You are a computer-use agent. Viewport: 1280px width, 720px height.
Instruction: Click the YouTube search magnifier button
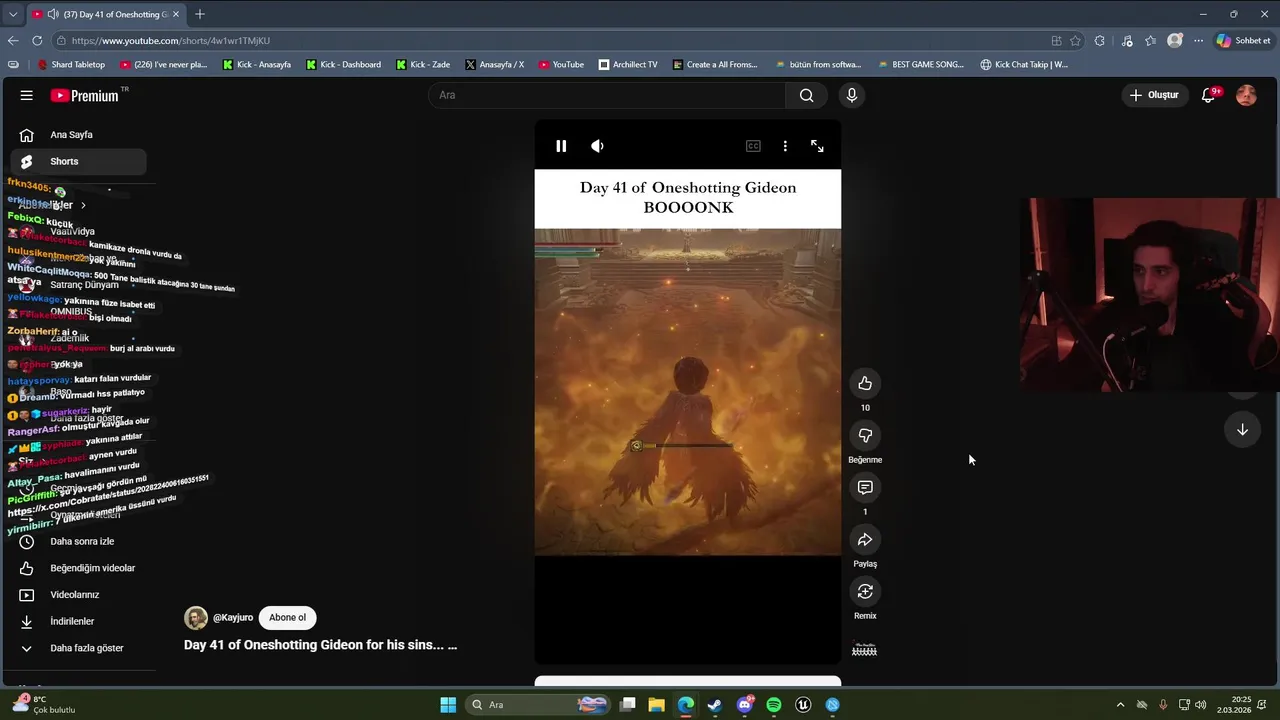(x=806, y=95)
